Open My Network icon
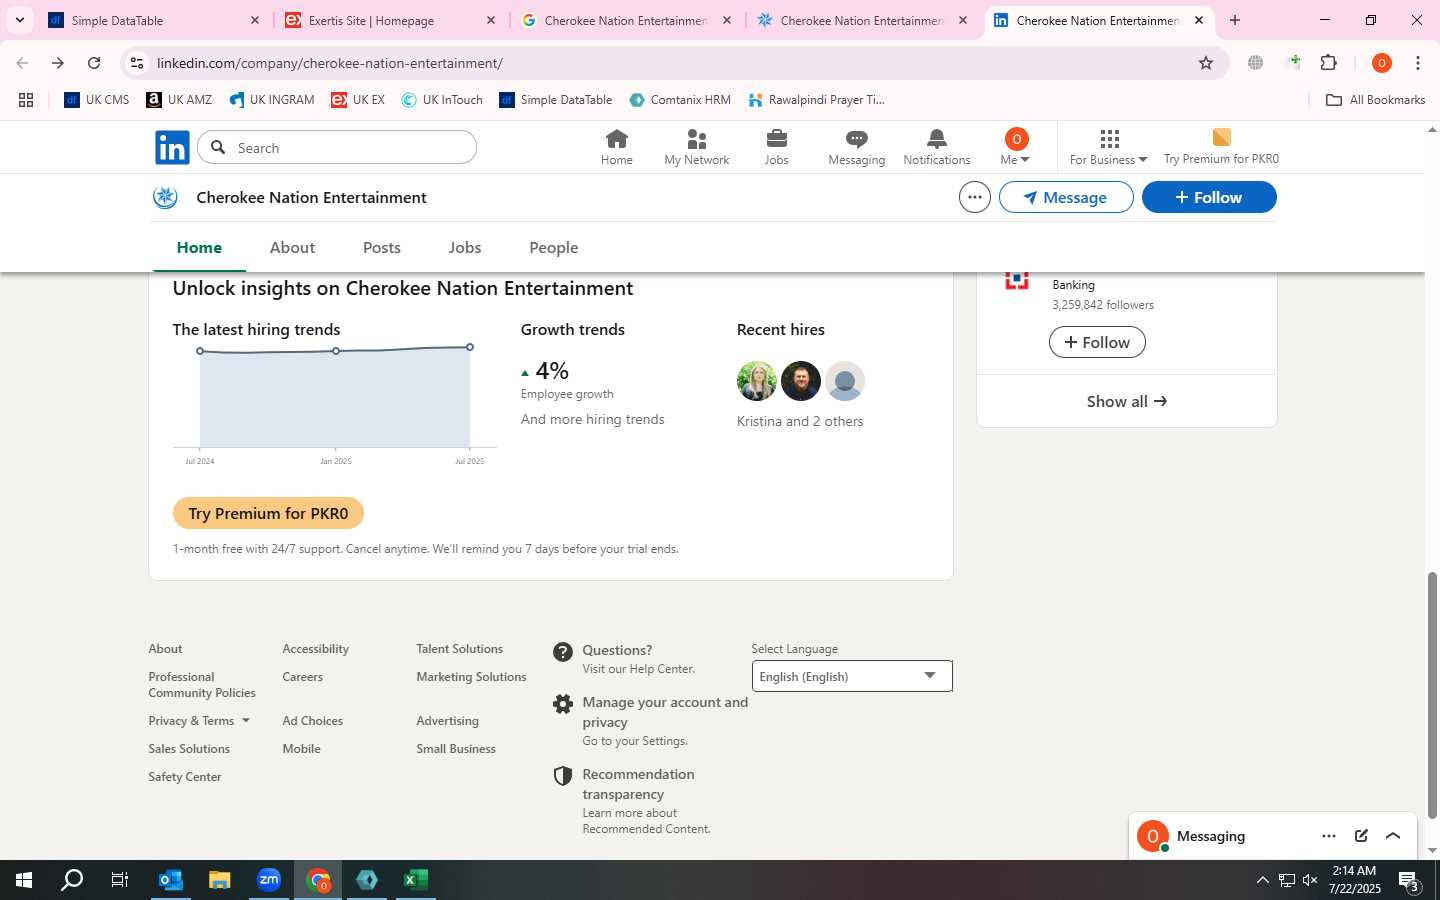Image resolution: width=1440 pixels, height=900 pixels. click(x=697, y=147)
